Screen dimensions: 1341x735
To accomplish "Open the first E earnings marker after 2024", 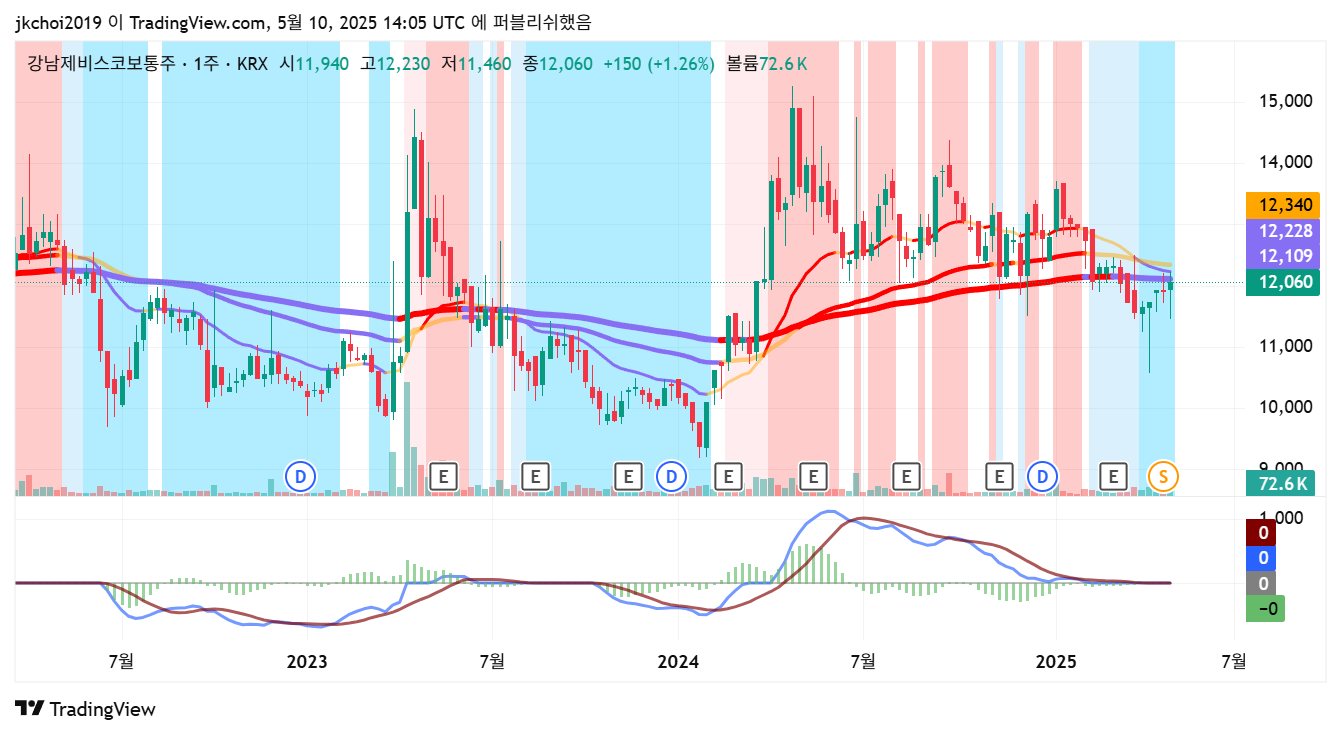I will 729,476.
